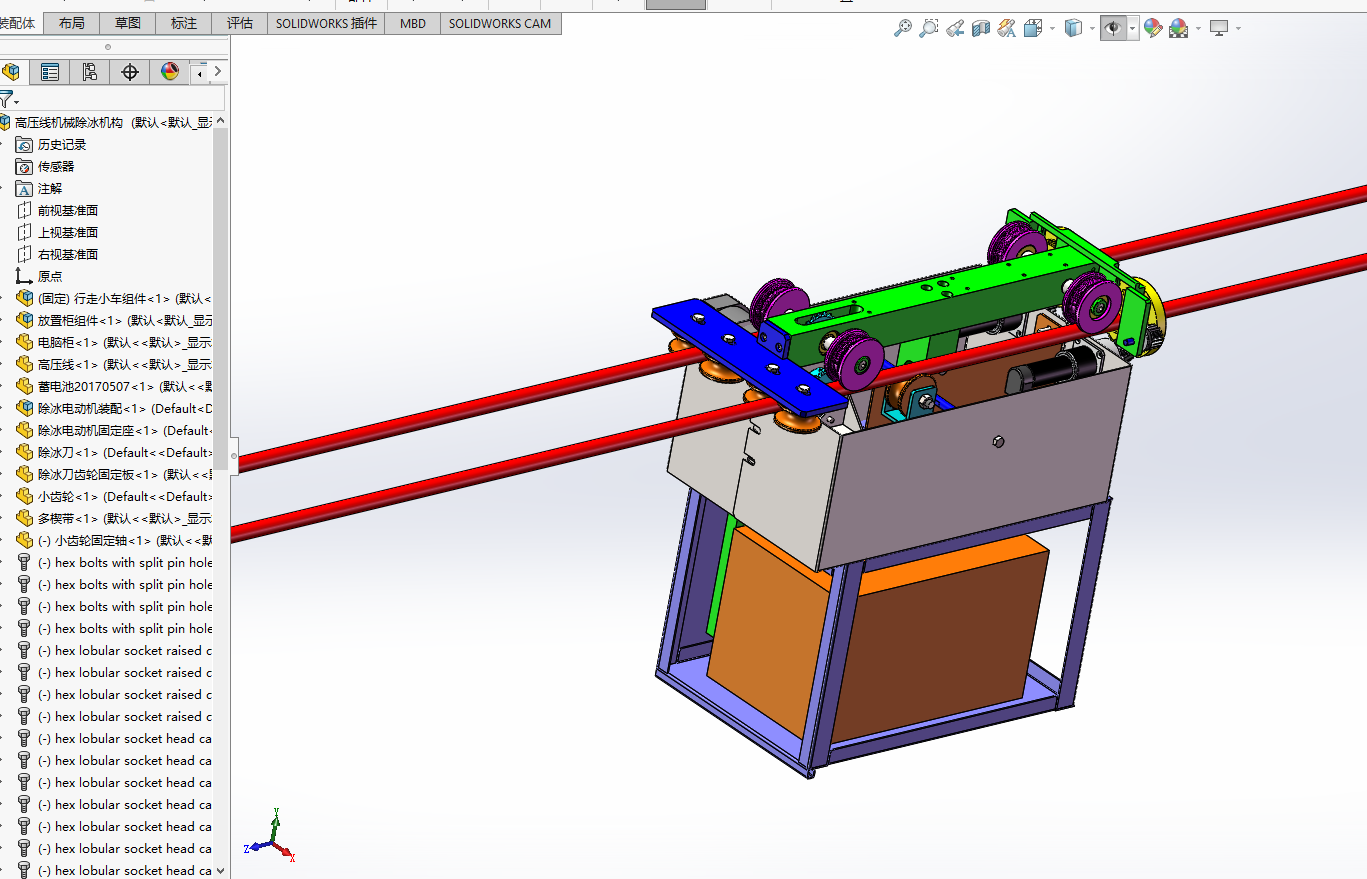Click the right chevron of the manager tabs

[218, 72]
